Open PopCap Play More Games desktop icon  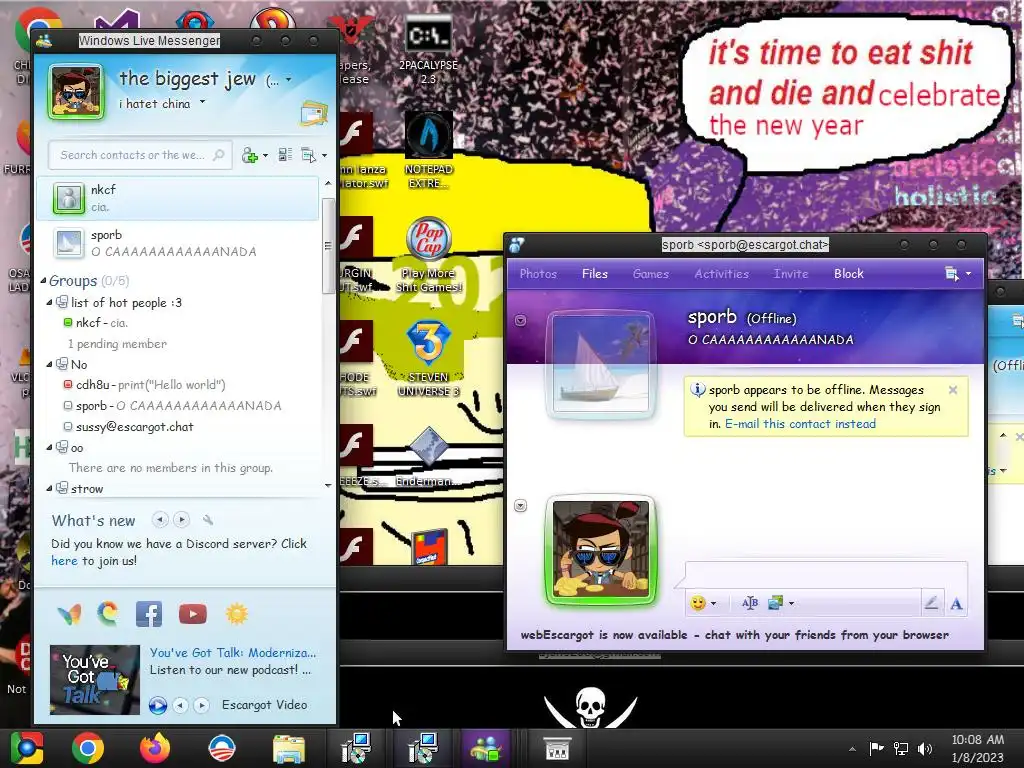[x=428, y=255]
